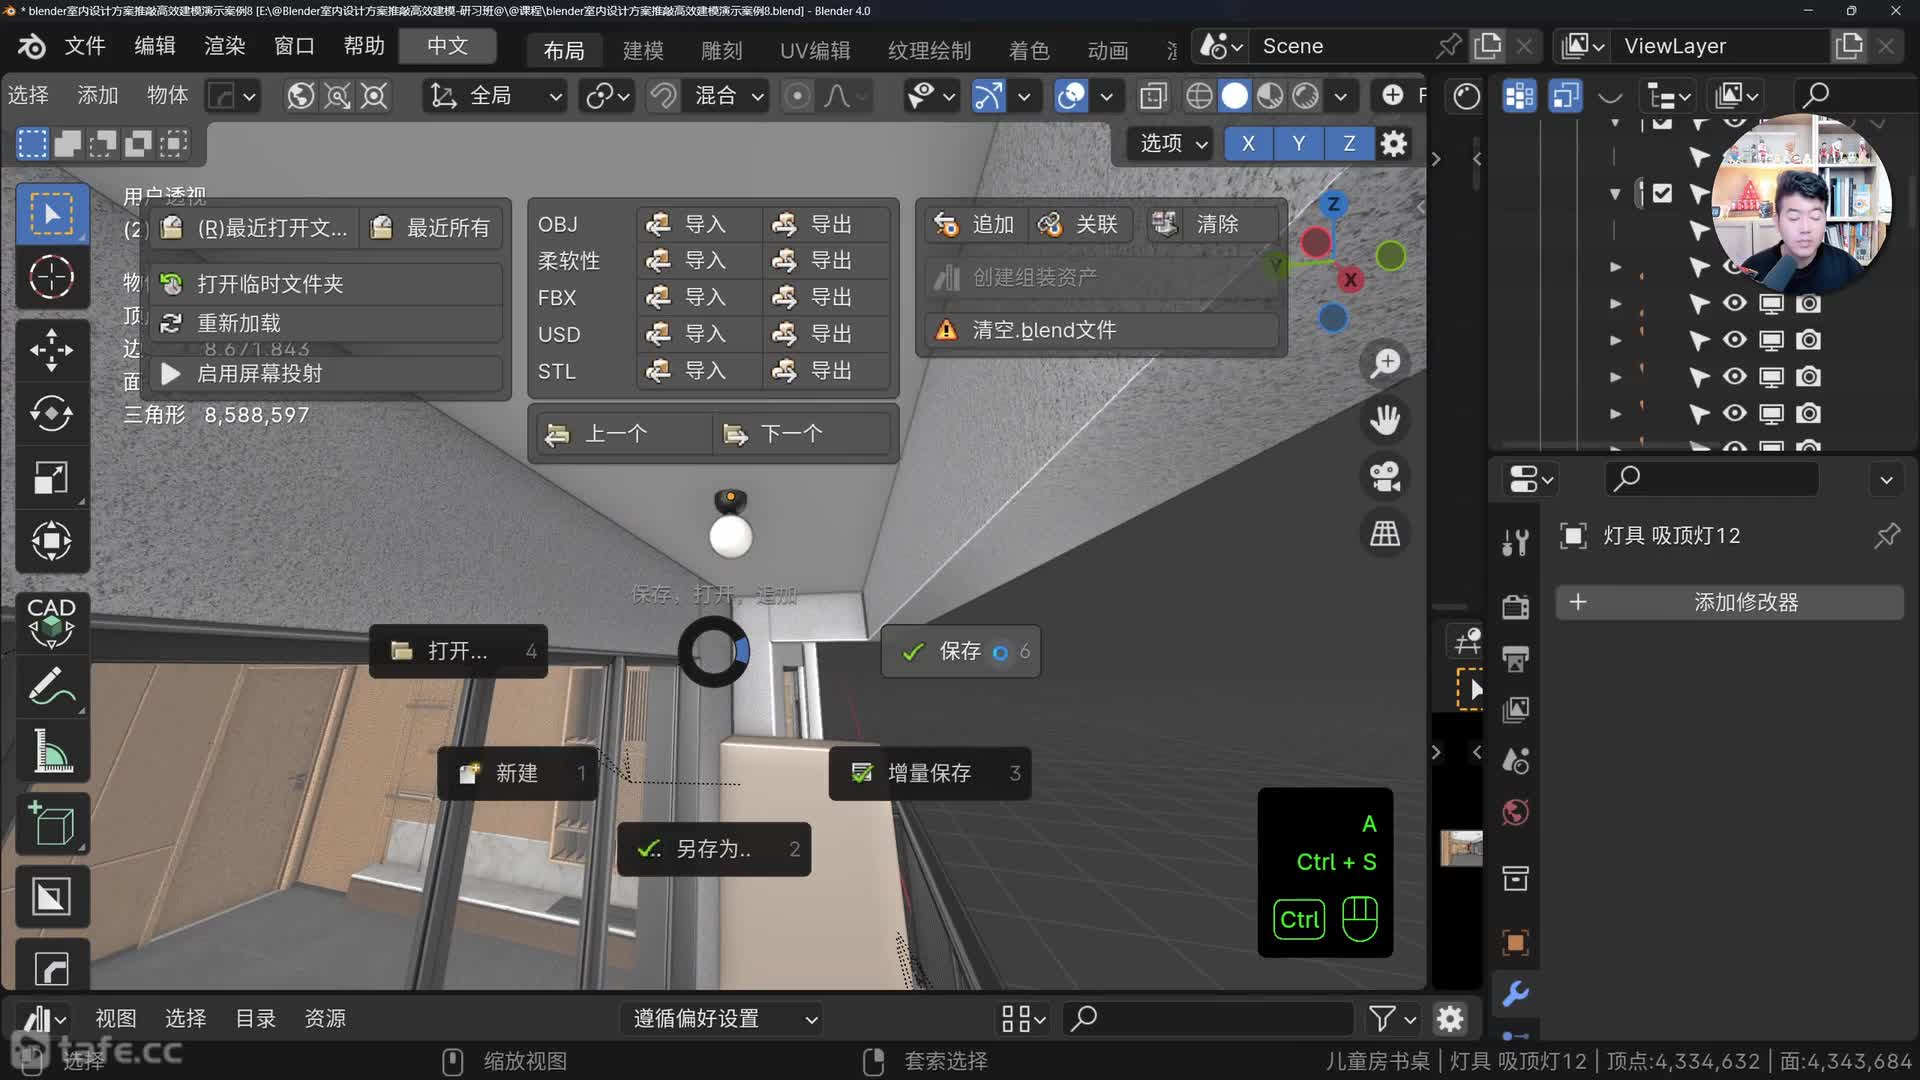1920x1080 pixels.
Task: Select the 3D Cursor tool
Action: (x=51, y=277)
